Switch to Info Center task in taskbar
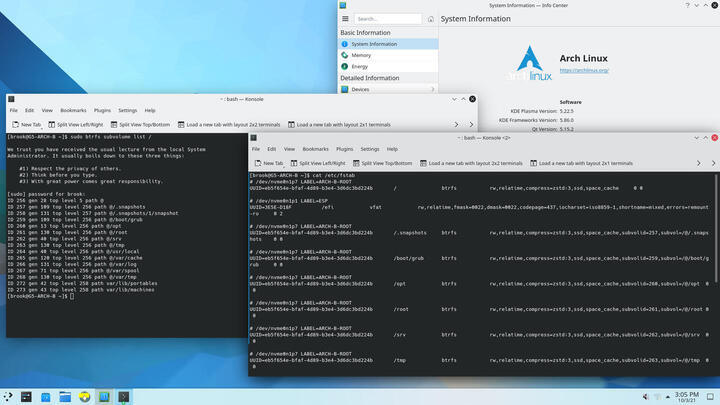The height and width of the screenshot is (405, 720). pyautogui.click(x=104, y=397)
